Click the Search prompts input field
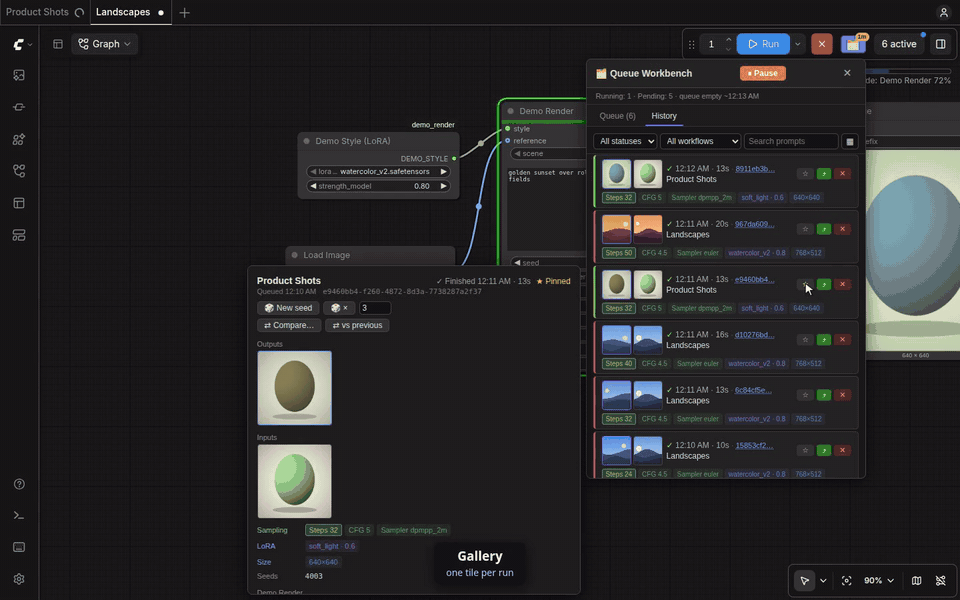The image size is (960, 600). (x=790, y=141)
